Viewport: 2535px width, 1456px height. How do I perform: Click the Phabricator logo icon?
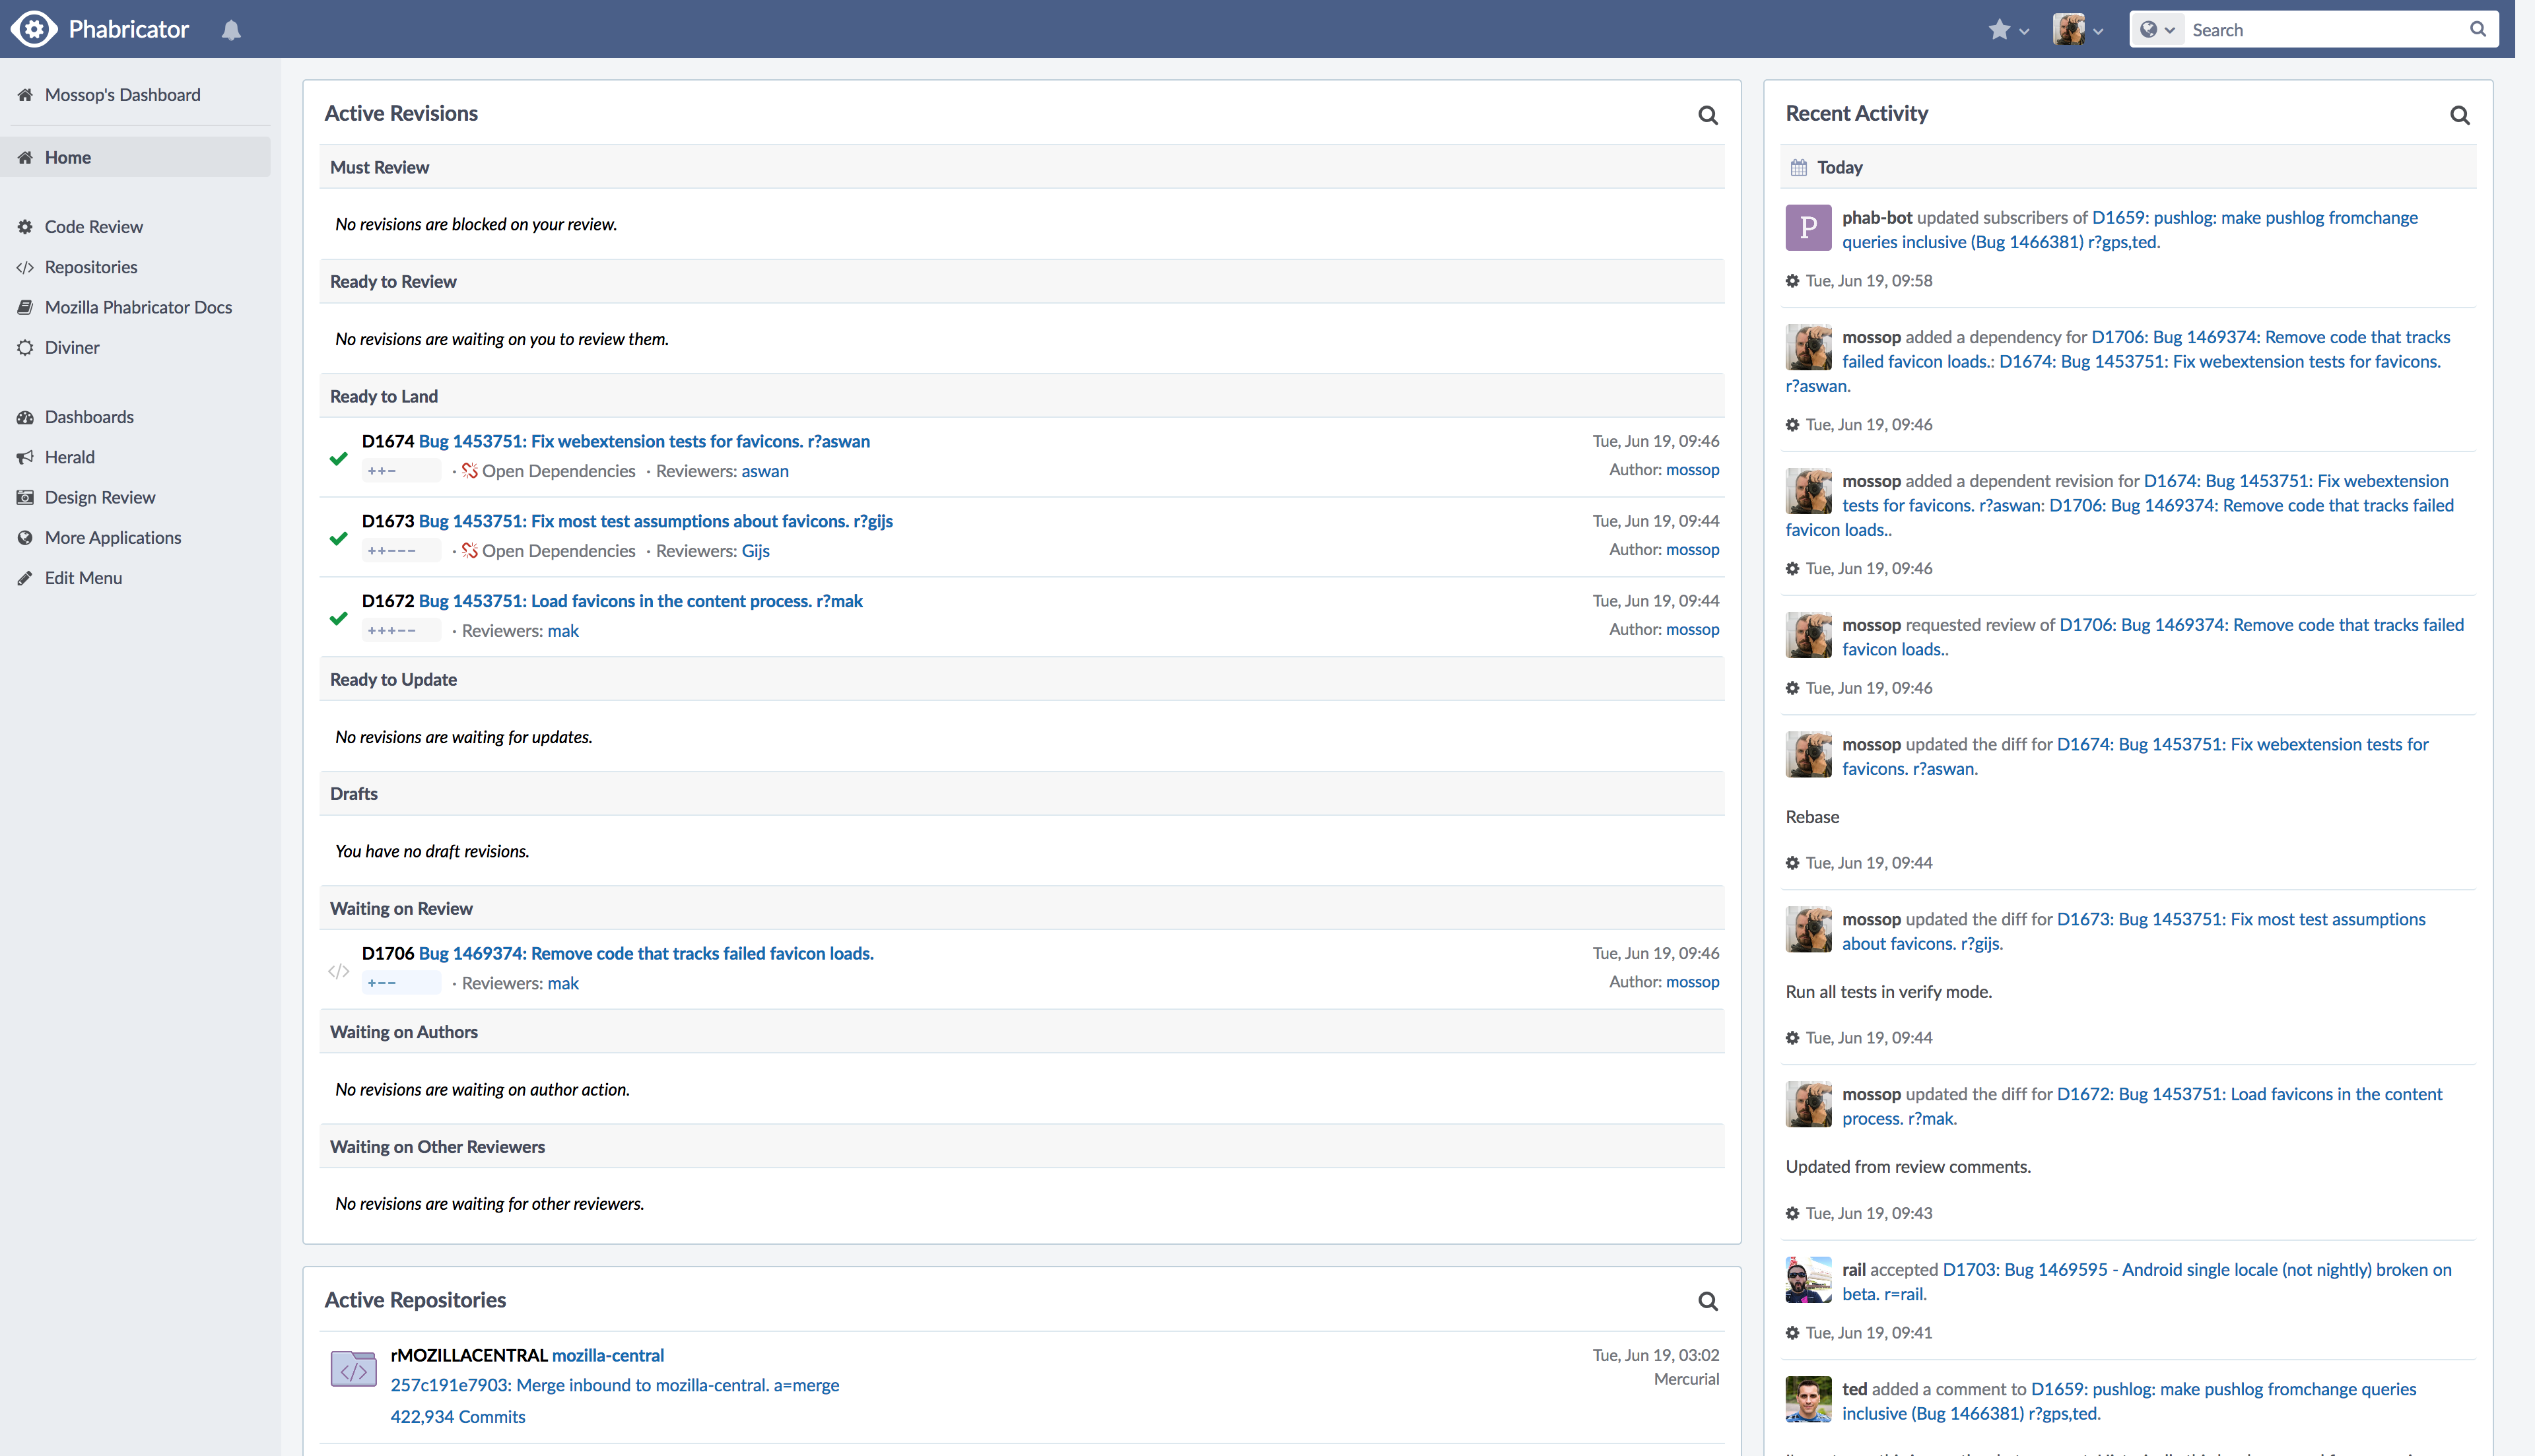pos(35,29)
